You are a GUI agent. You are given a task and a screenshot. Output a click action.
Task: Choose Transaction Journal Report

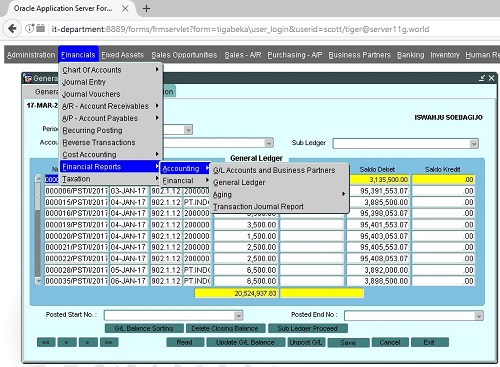280,206
